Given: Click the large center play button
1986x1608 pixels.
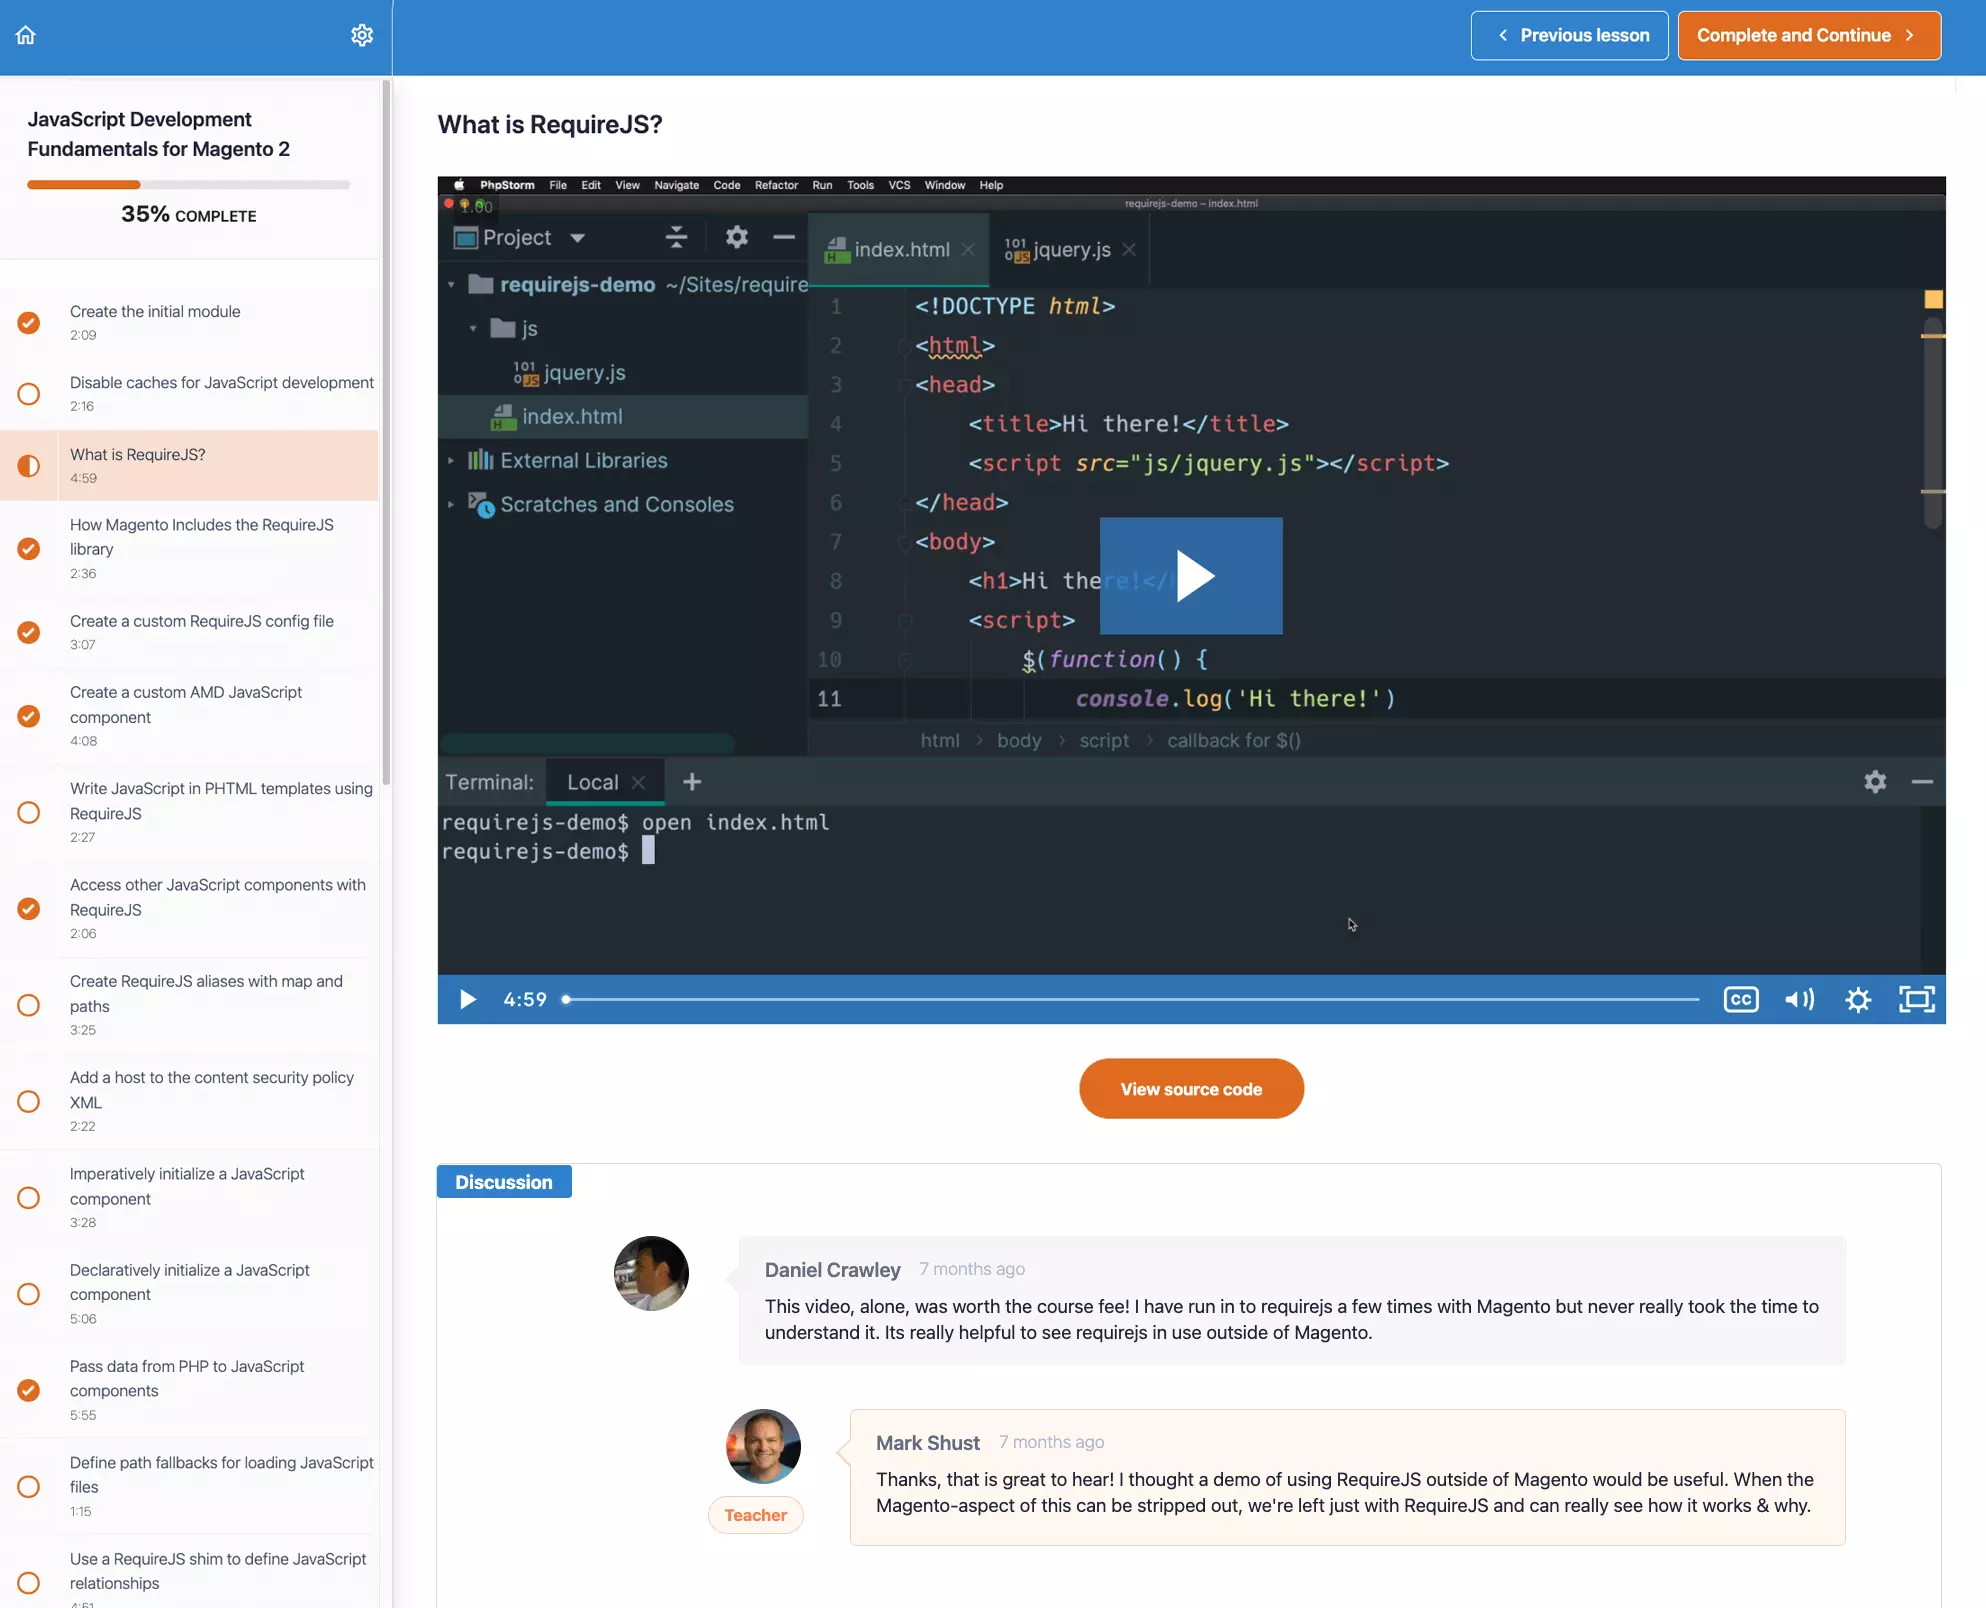Looking at the screenshot, I should tap(1190, 576).
